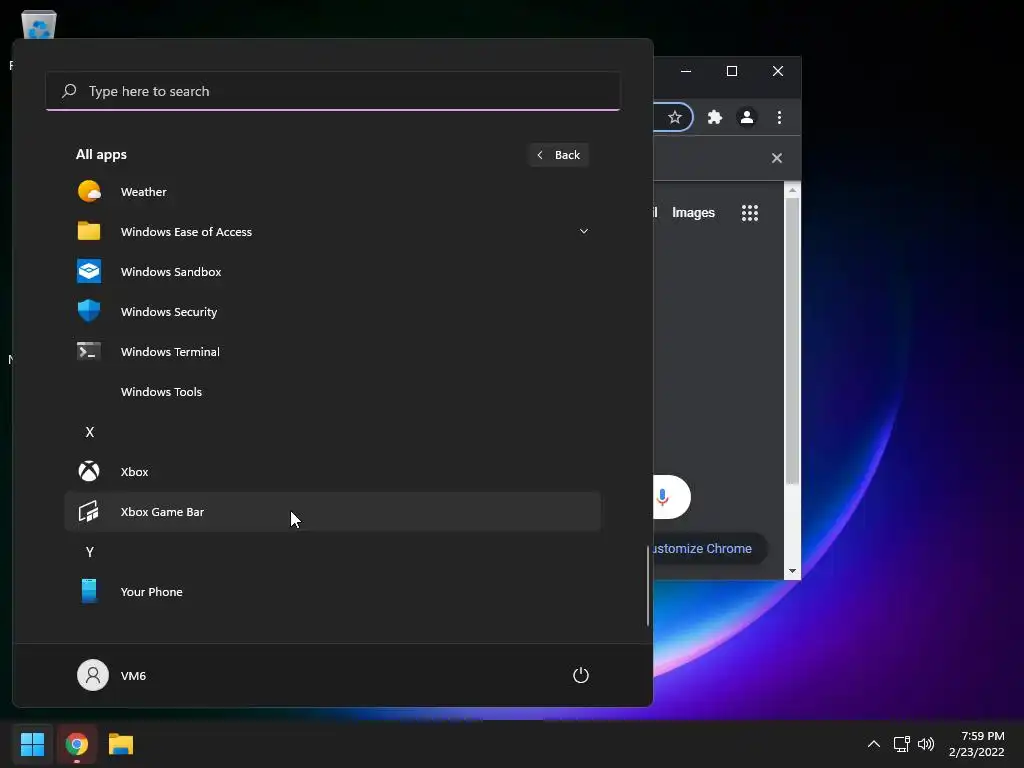Launch Xbox Game Bar icon
1024x768 pixels.
click(89, 511)
